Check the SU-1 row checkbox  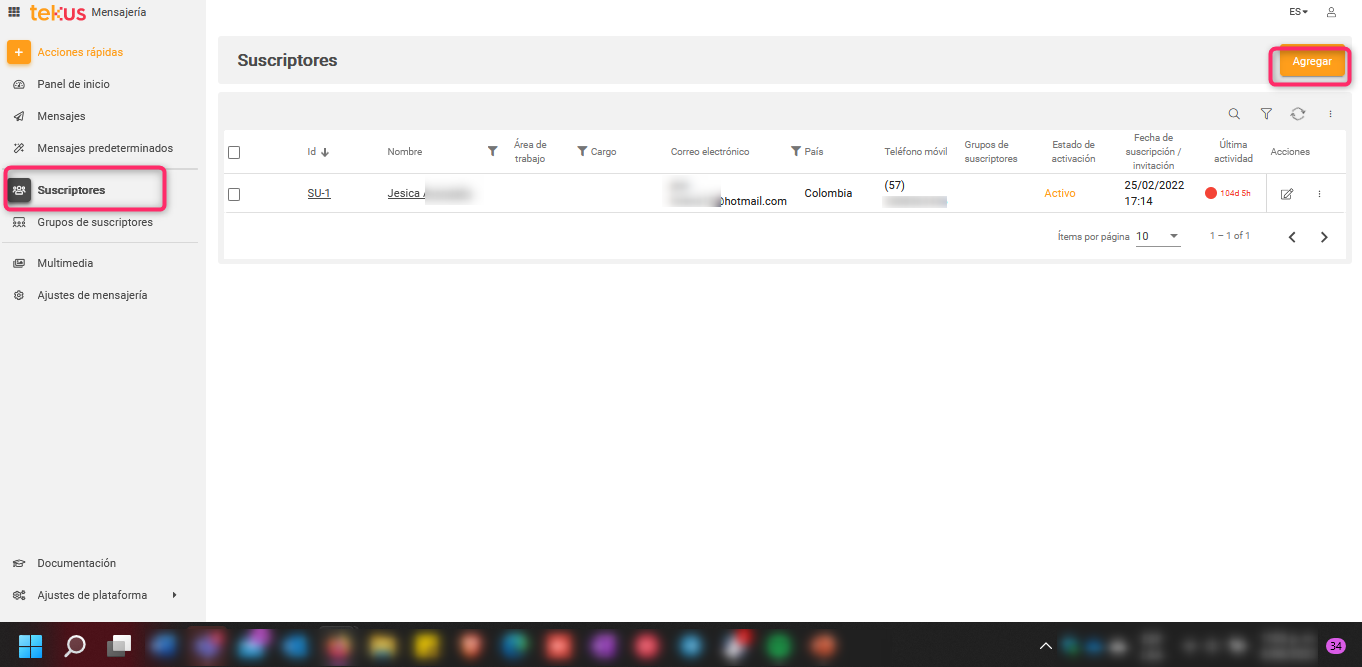click(234, 194)
